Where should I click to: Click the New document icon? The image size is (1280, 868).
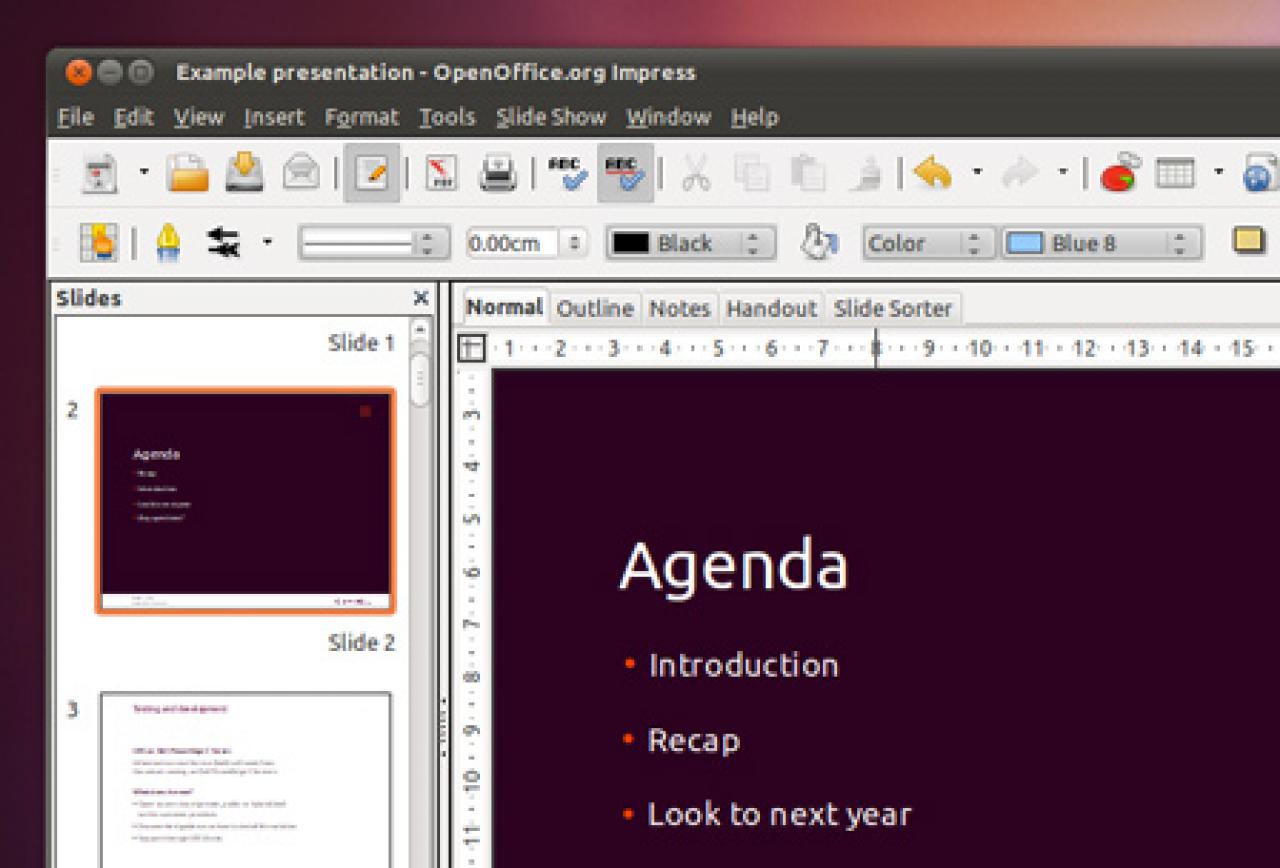pyautogui.click(x=100, y=173)
